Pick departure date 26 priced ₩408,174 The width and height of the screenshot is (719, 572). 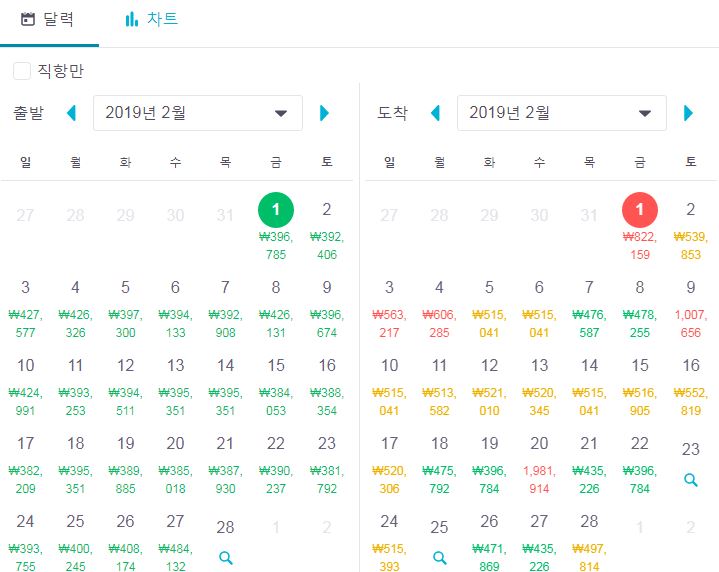[125, 542]
